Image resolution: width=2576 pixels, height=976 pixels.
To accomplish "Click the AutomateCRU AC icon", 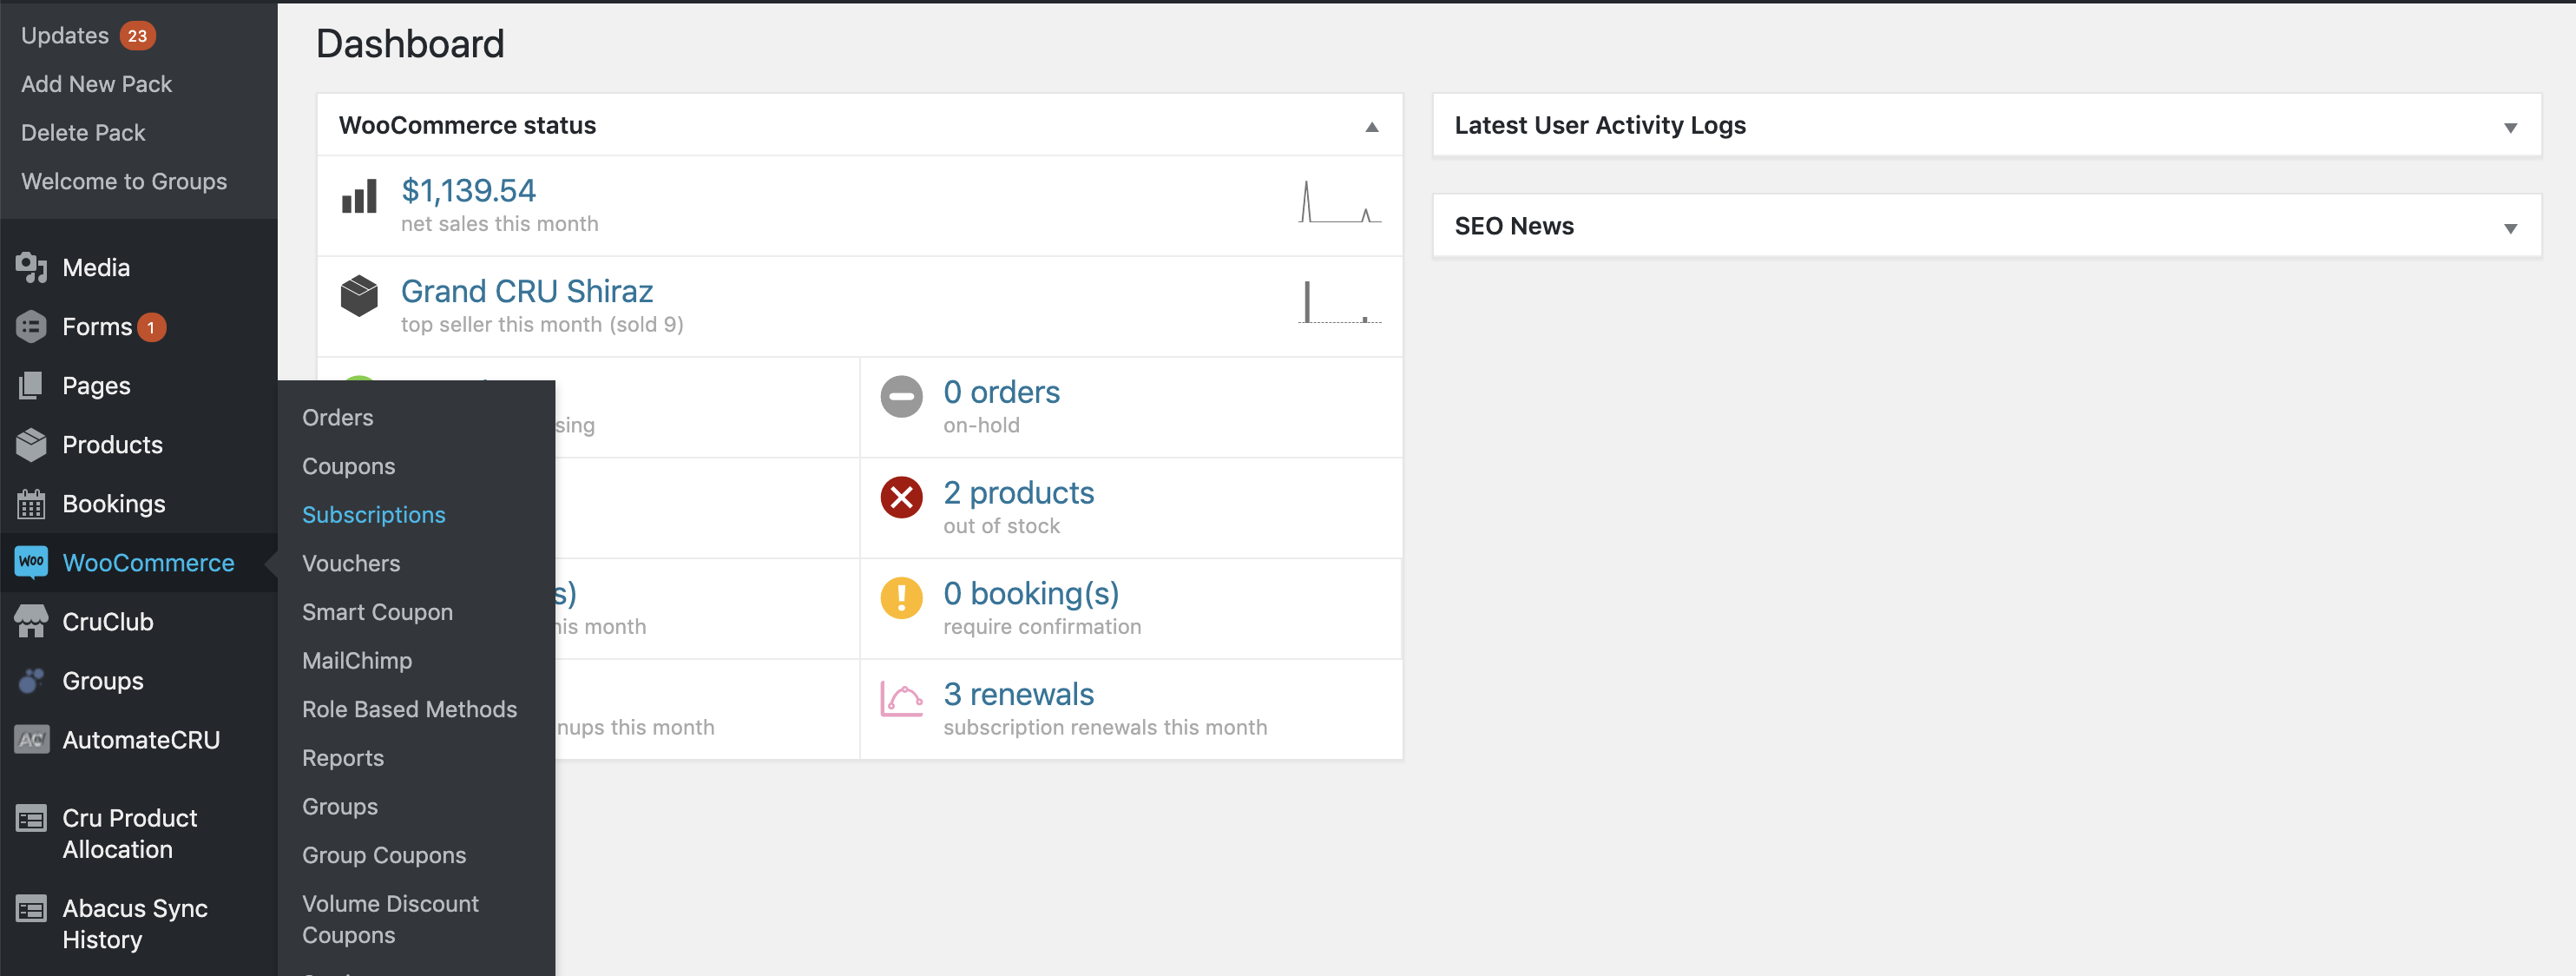I will 31,739.
